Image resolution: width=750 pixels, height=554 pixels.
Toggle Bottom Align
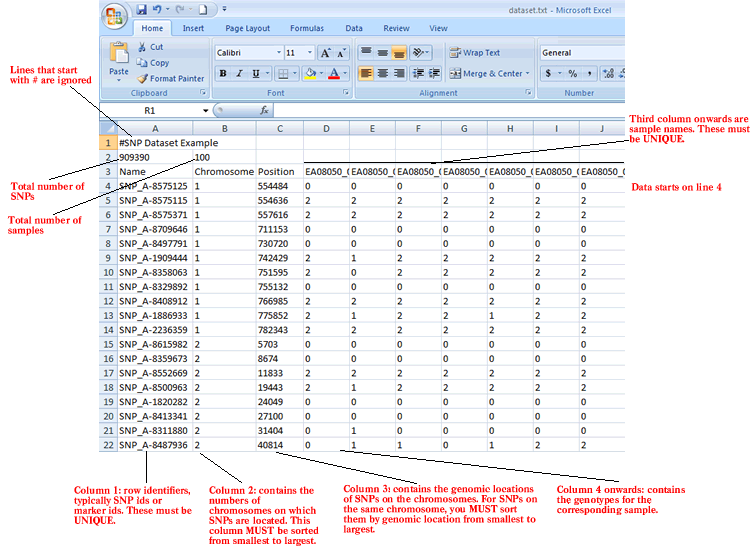pos(399,52)
